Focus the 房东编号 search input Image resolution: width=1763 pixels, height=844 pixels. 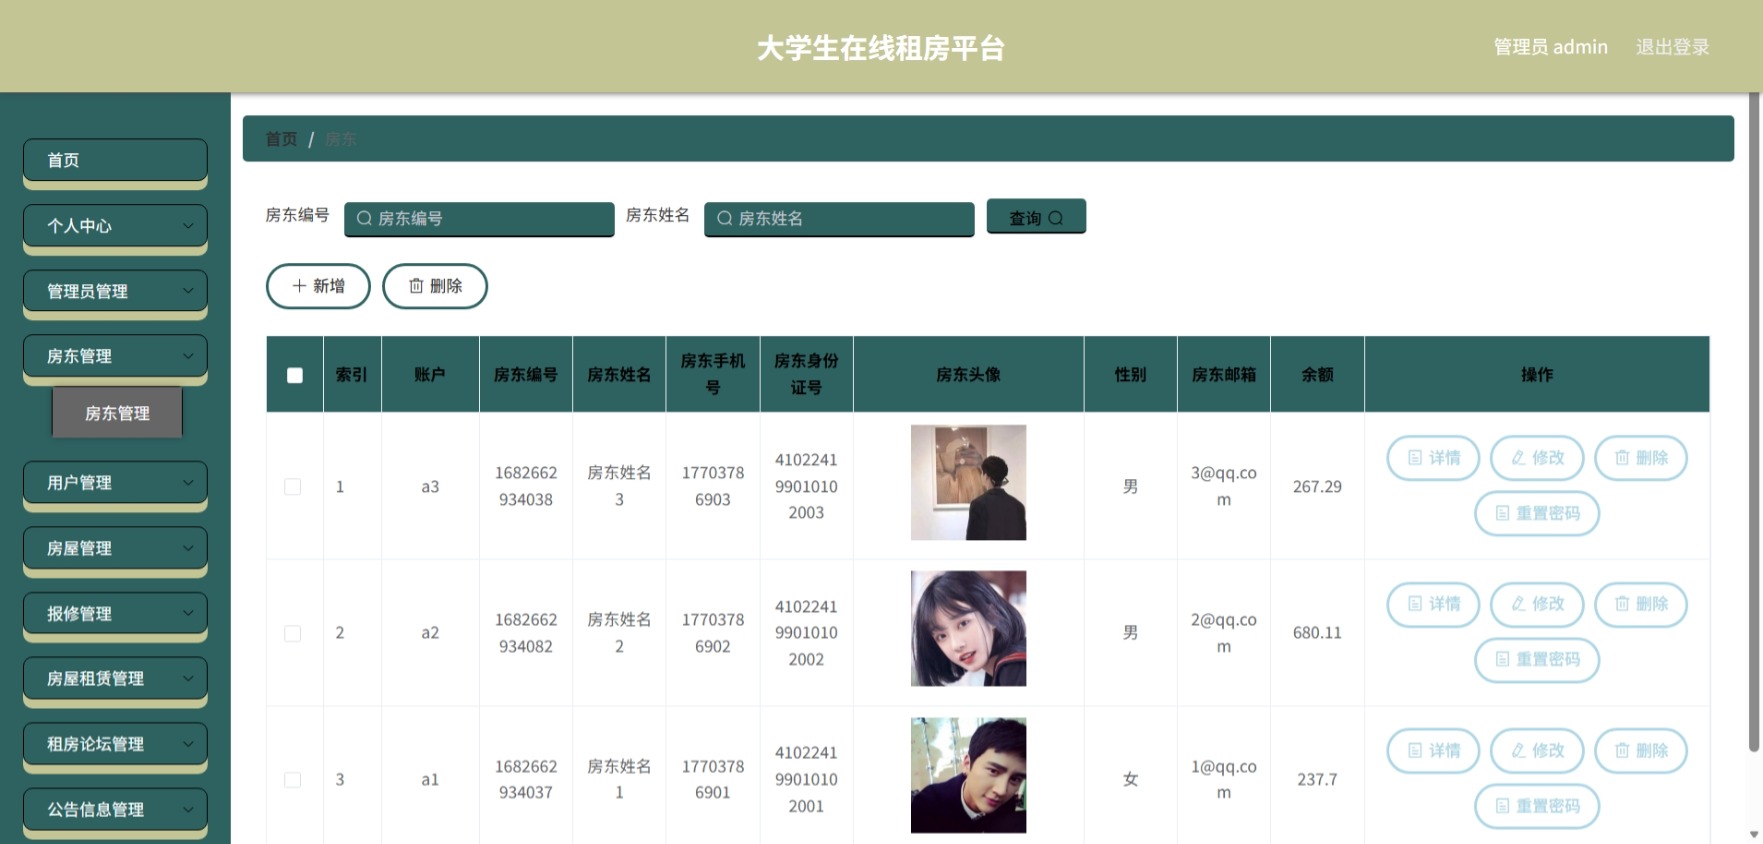point(479,218)
